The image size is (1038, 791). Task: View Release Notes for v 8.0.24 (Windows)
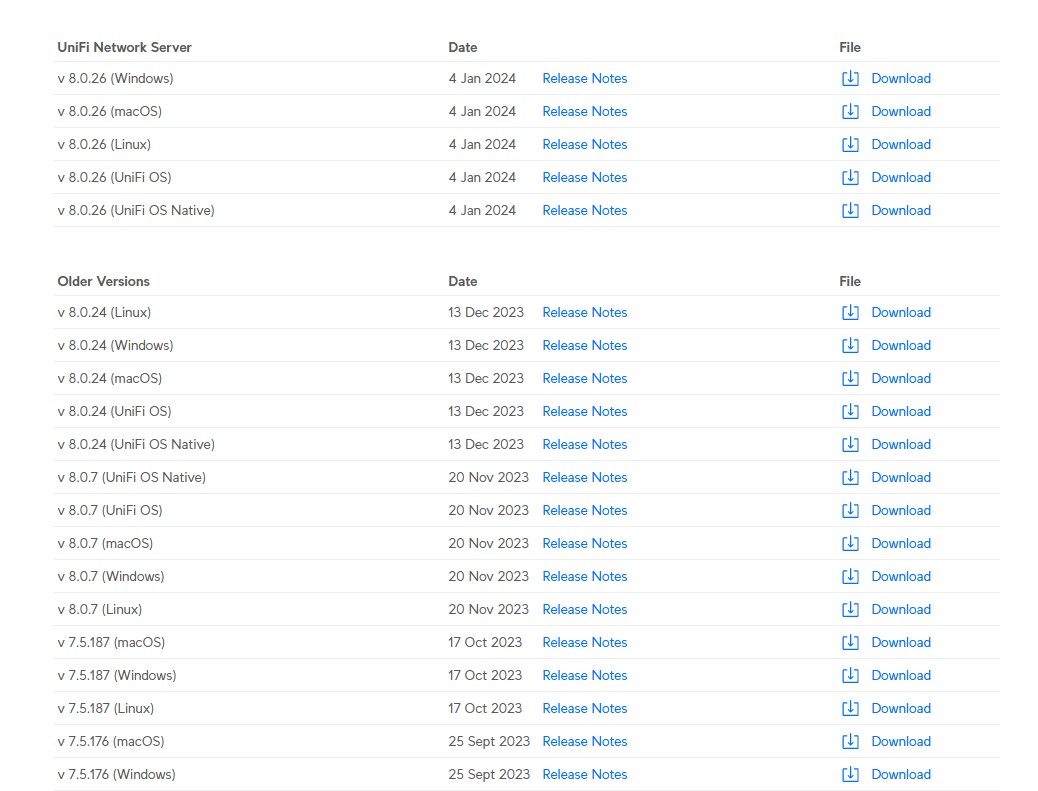coord(585,346)
